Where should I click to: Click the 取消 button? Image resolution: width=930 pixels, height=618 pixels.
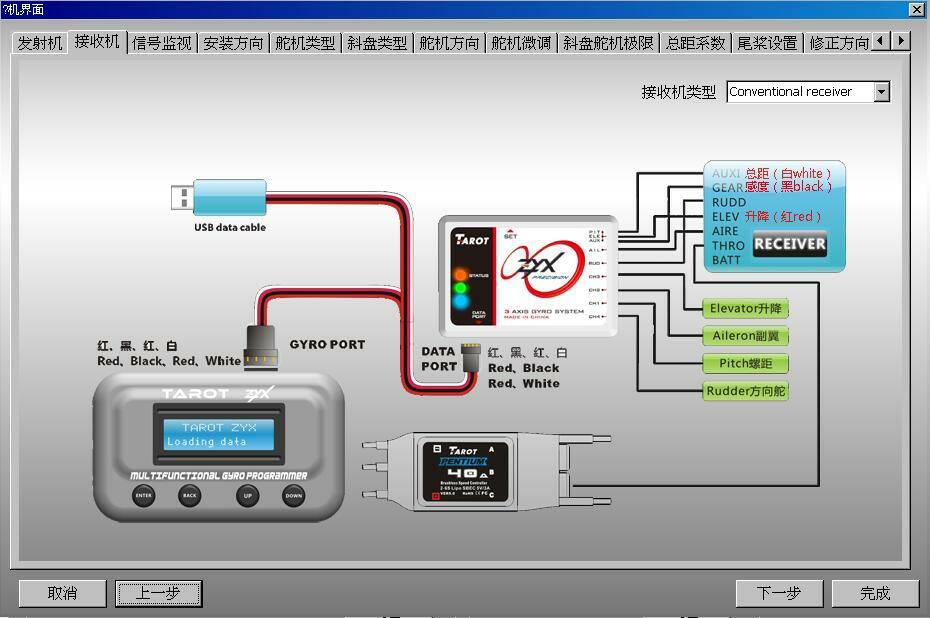pos(62,593)
